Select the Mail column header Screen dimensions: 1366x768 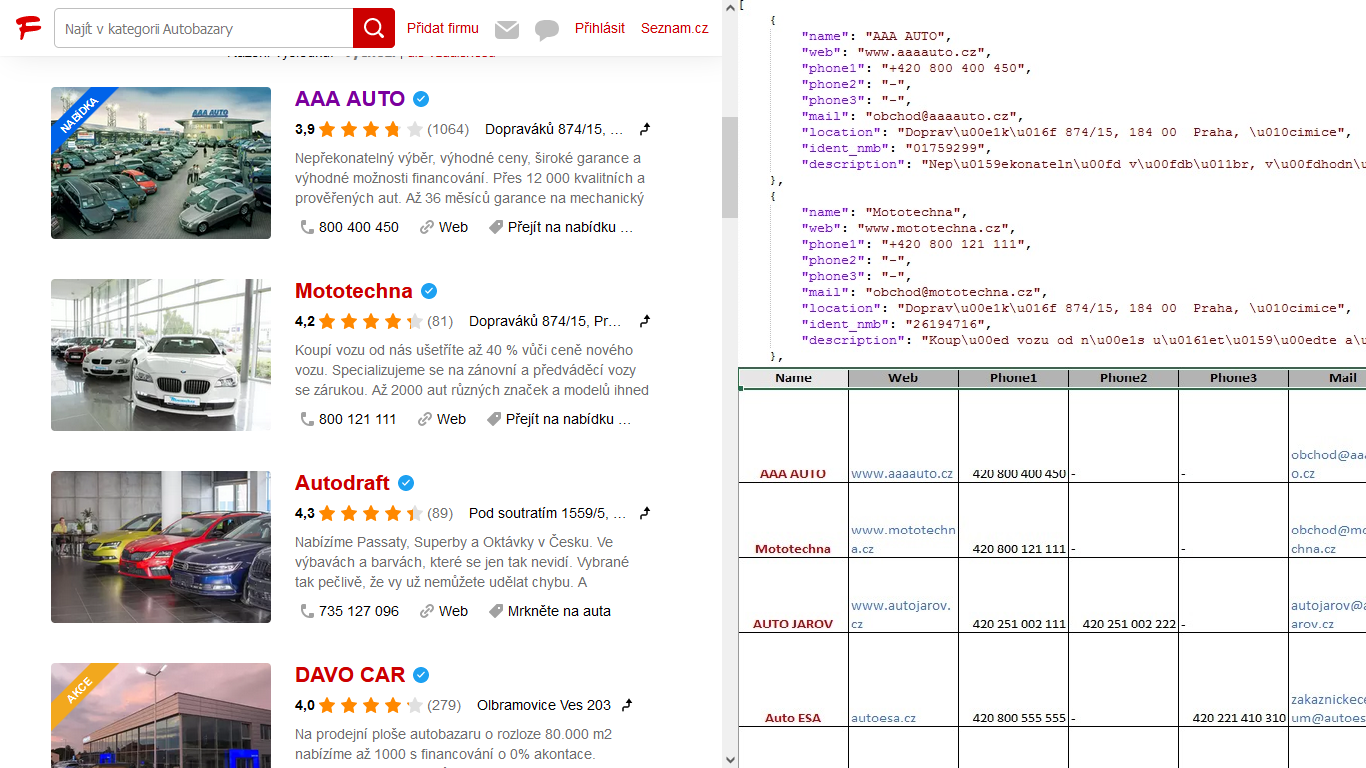pyautogui.click(x=1328, y=378)
